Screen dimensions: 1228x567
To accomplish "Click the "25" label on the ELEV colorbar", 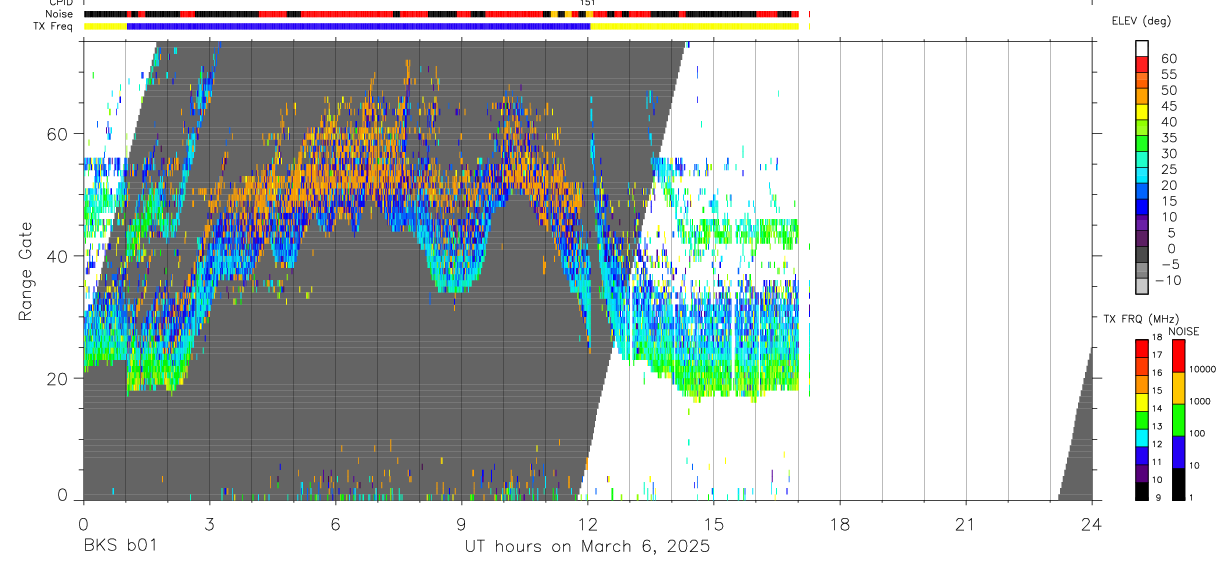I will click(1168, 170).
